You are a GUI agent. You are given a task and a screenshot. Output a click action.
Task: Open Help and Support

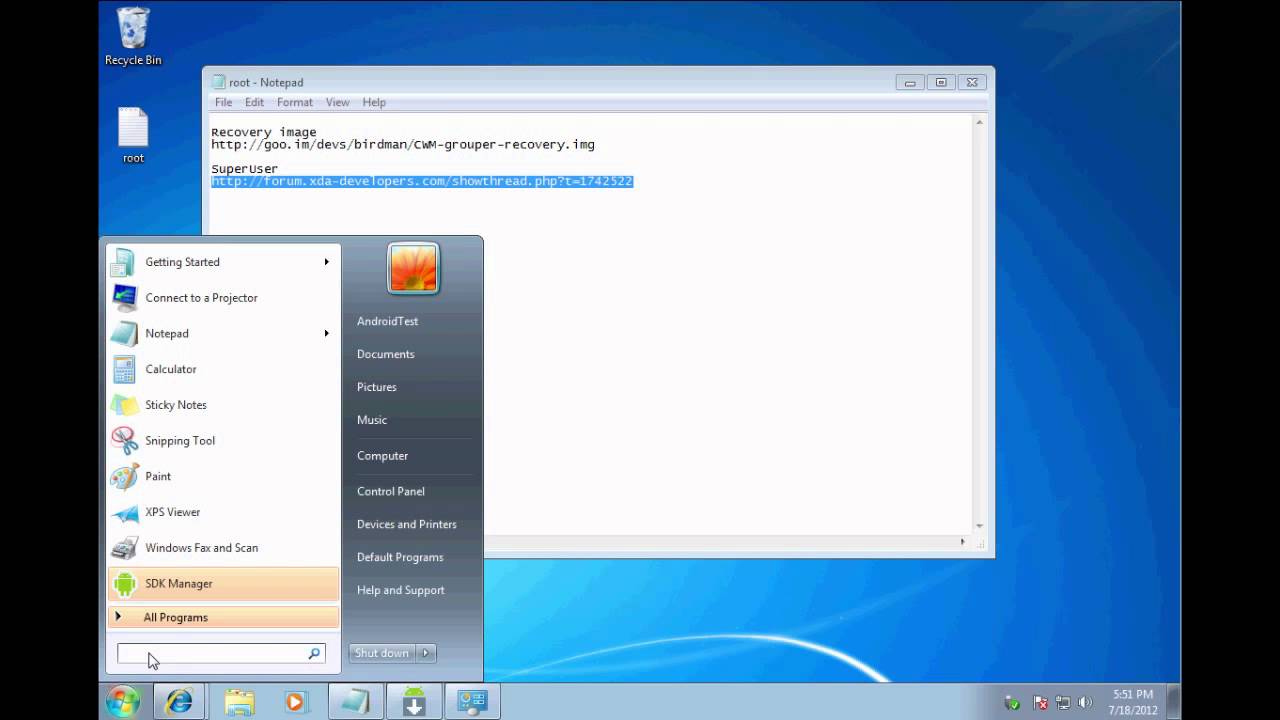tap(400, 590)
